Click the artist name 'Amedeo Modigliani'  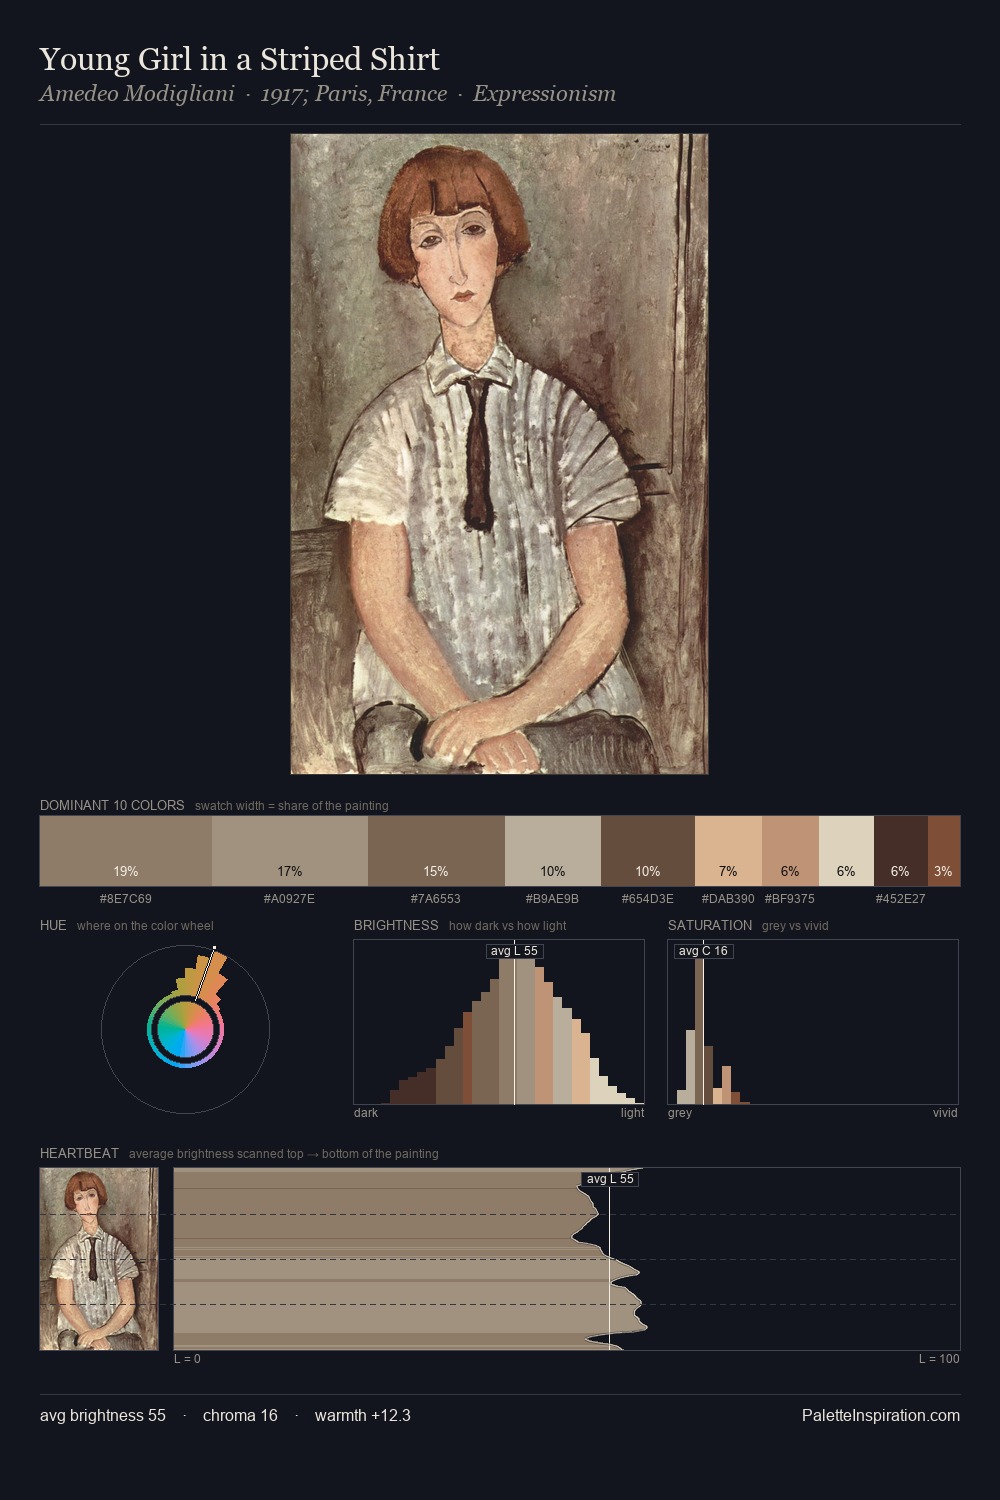tap(137, 94)
